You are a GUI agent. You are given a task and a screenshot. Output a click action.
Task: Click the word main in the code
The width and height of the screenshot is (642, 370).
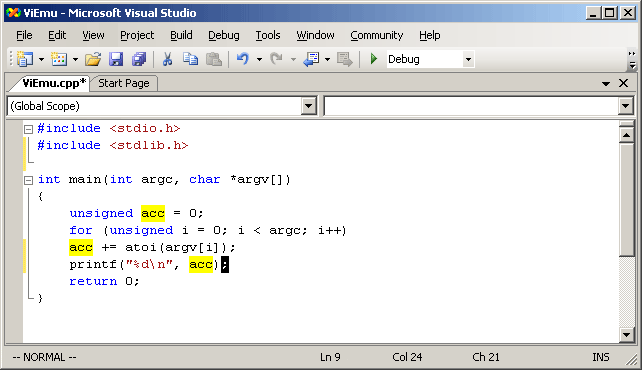(x=85, y=179)
